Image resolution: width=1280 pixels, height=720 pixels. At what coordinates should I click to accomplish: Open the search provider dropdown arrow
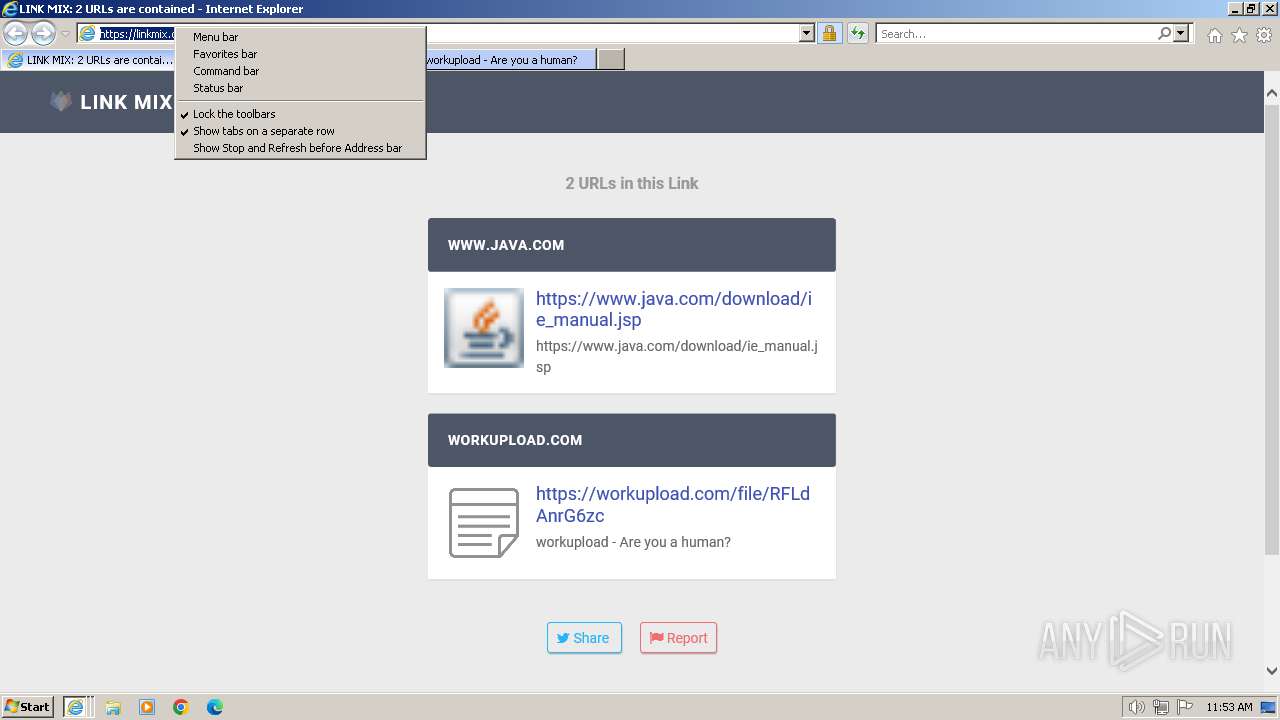coord(1181,34)
